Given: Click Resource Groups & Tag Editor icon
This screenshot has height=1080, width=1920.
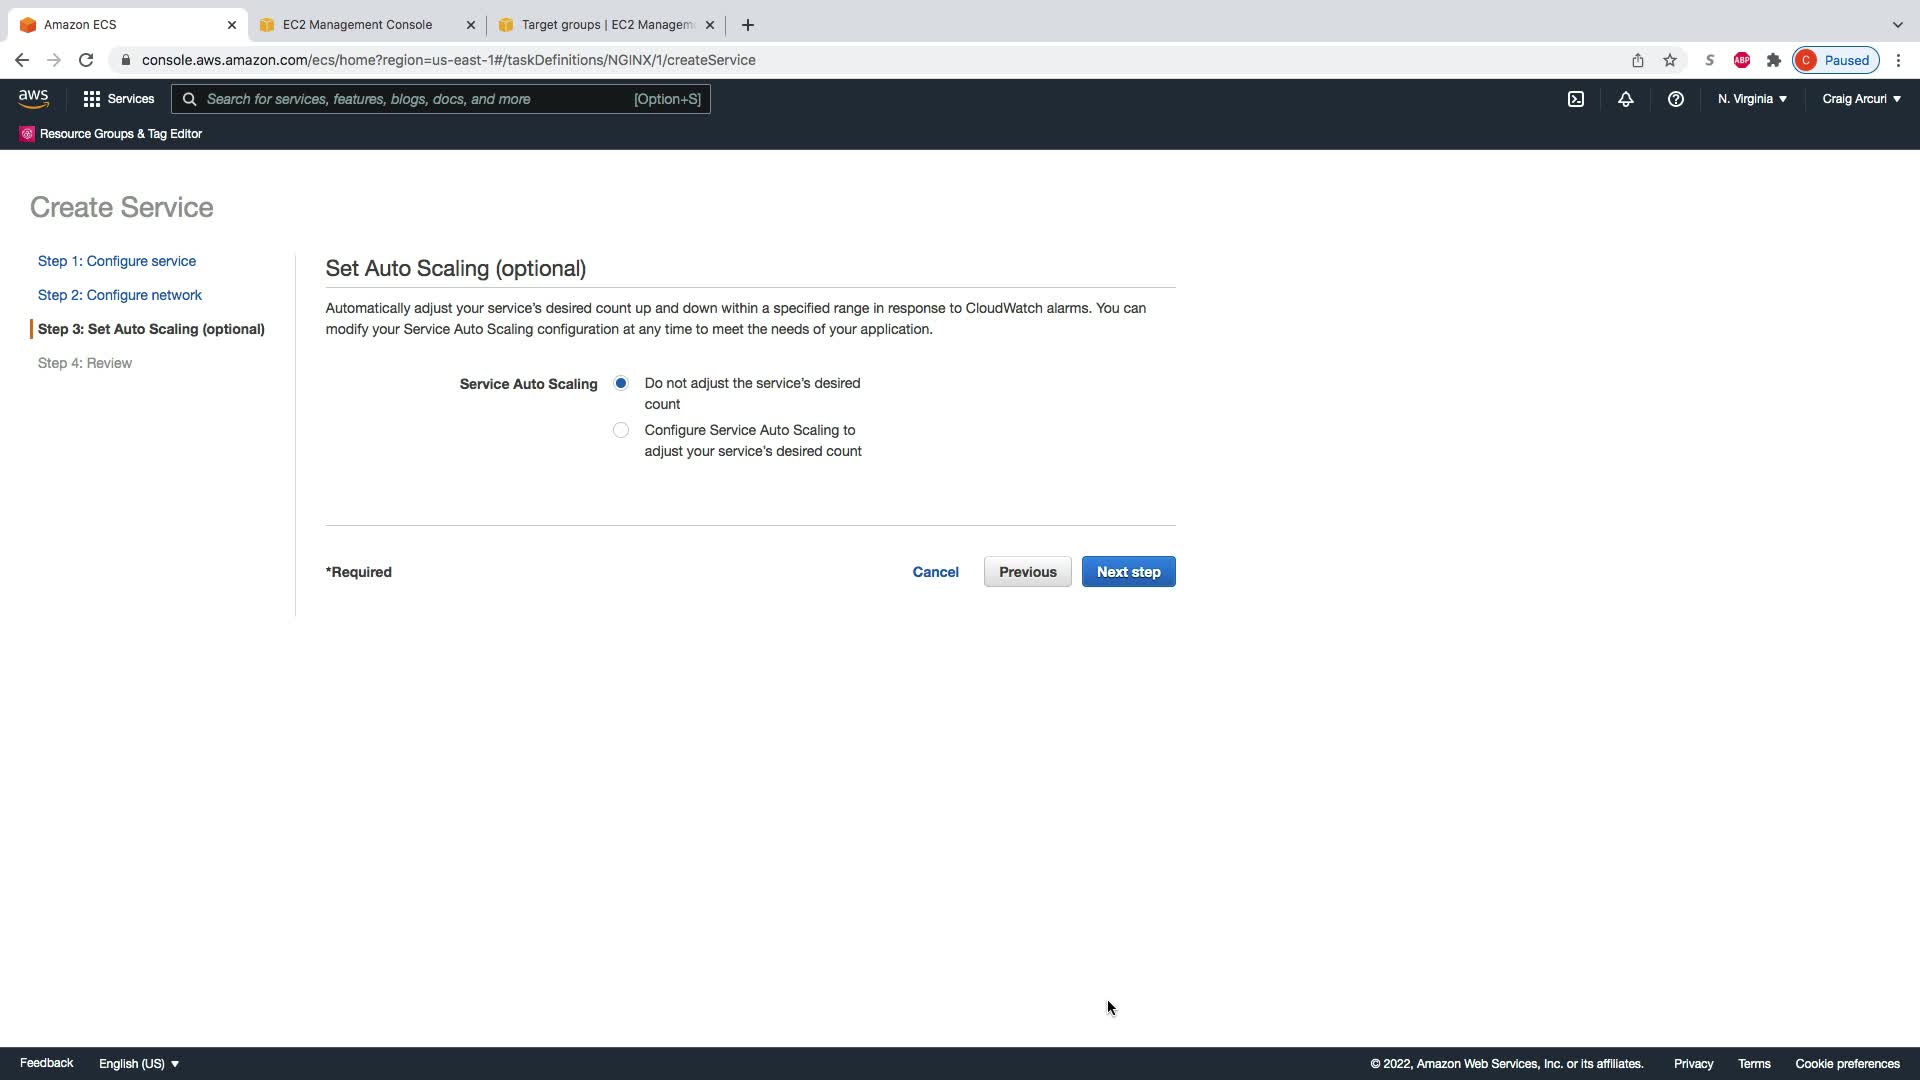Looking at the screenshot, I should [27, 134].
